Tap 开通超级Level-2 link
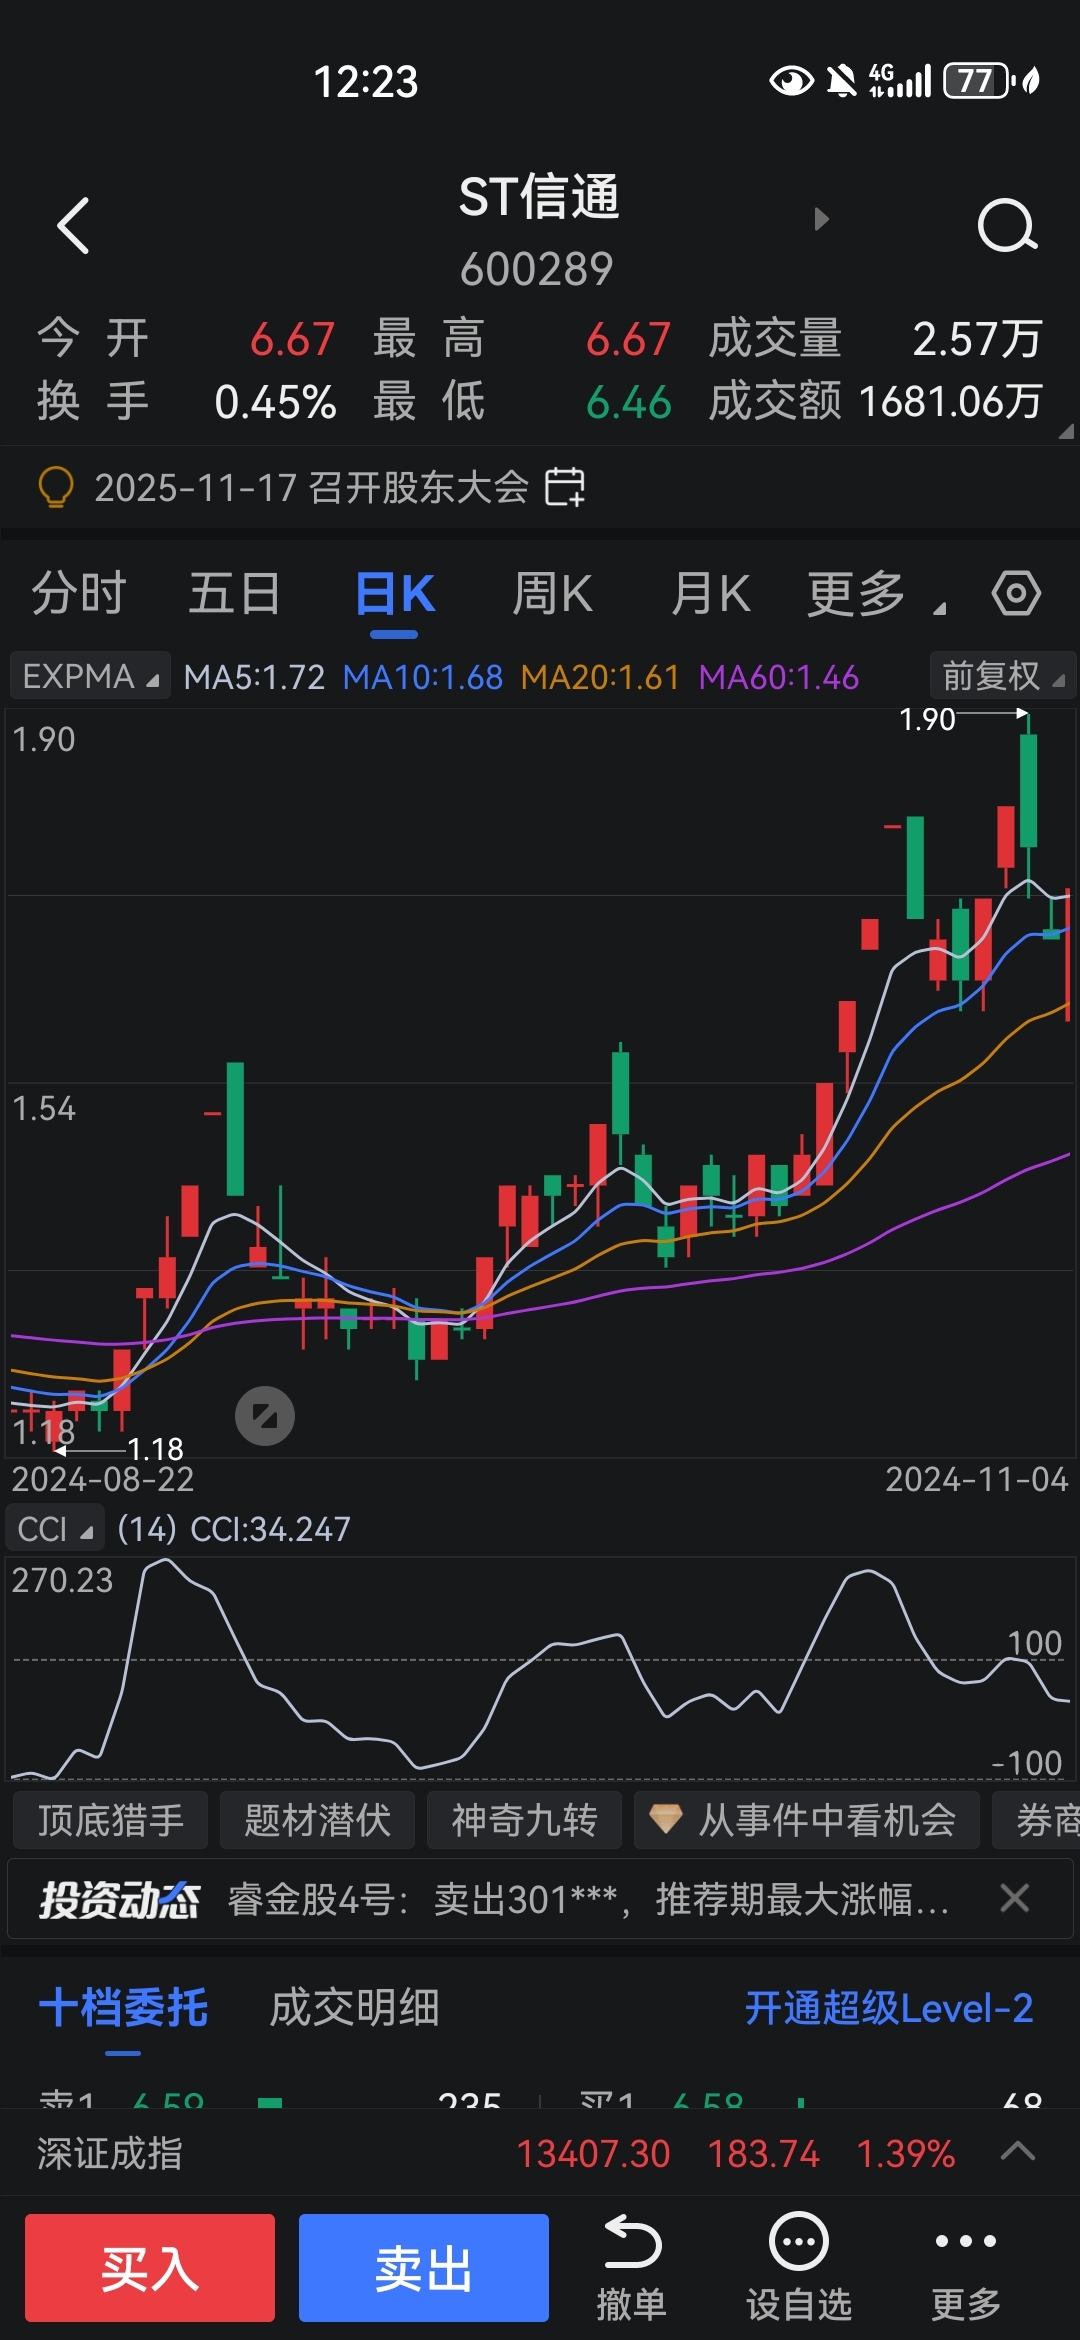 click(x=889, y=2008)
